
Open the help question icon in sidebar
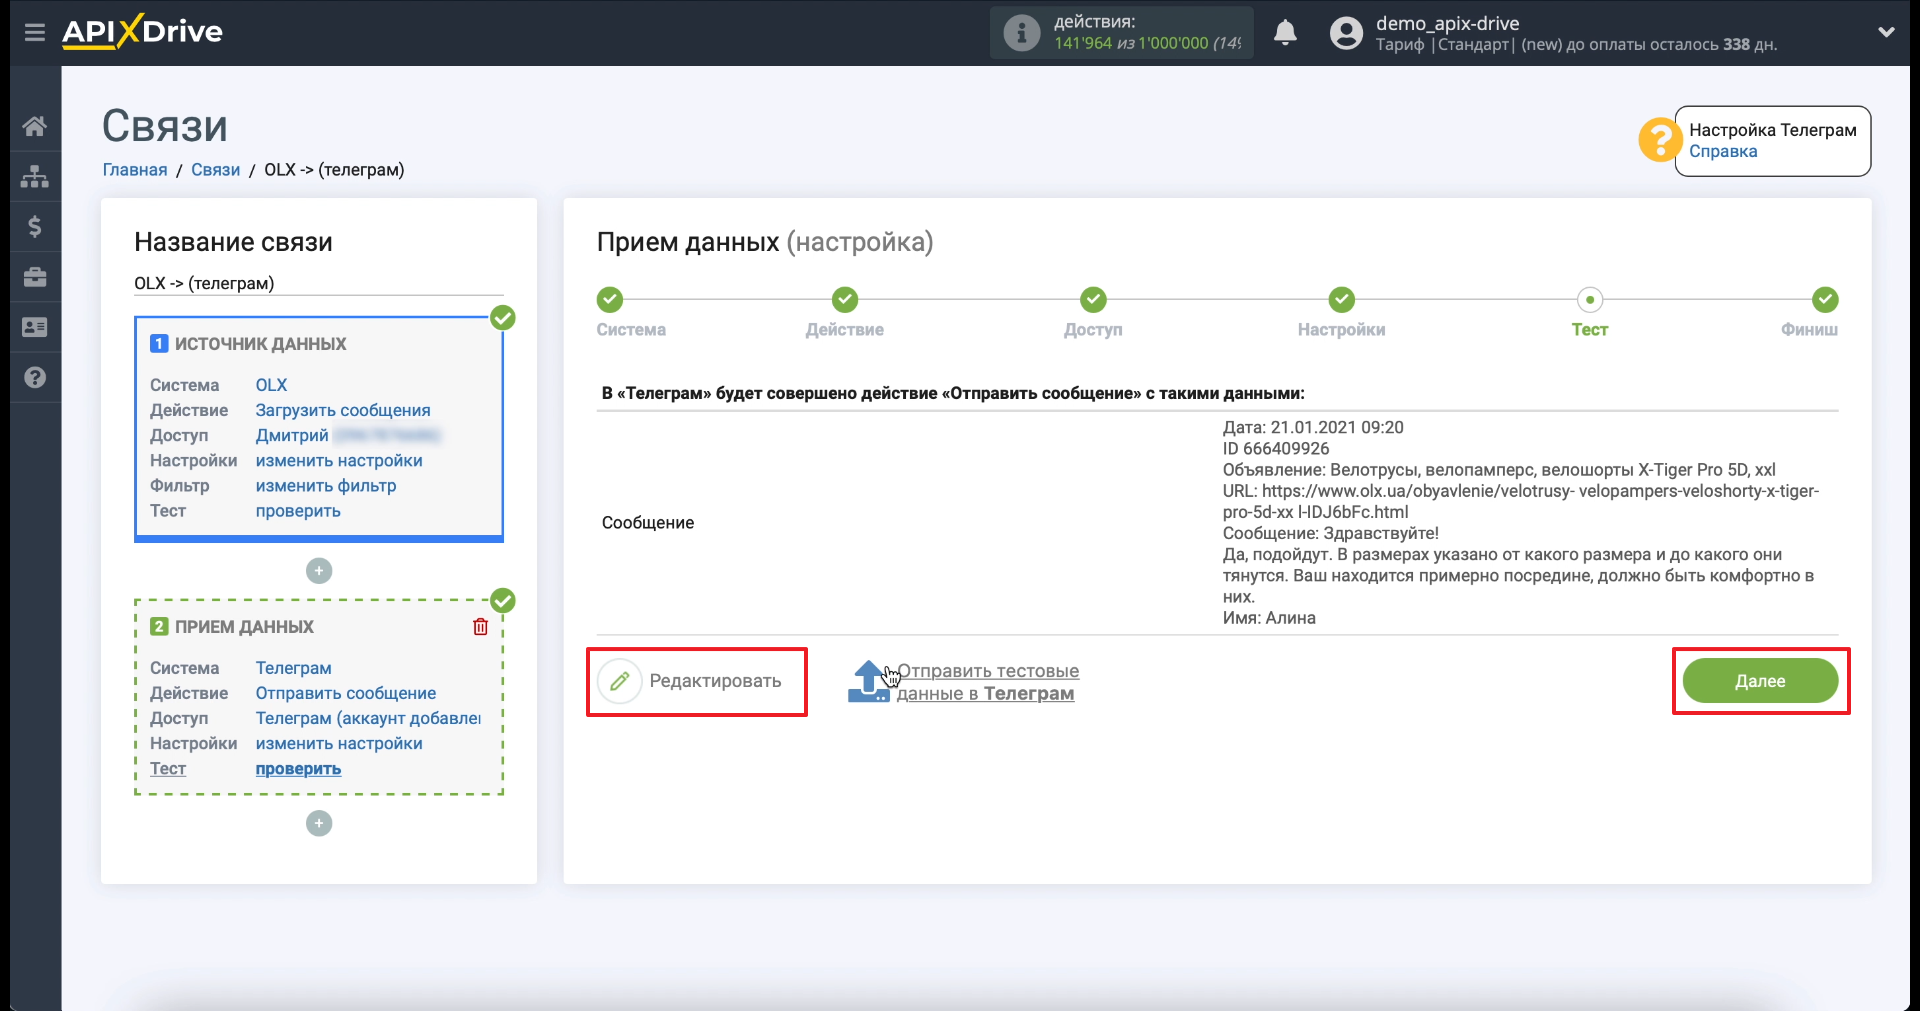point(35,377)
